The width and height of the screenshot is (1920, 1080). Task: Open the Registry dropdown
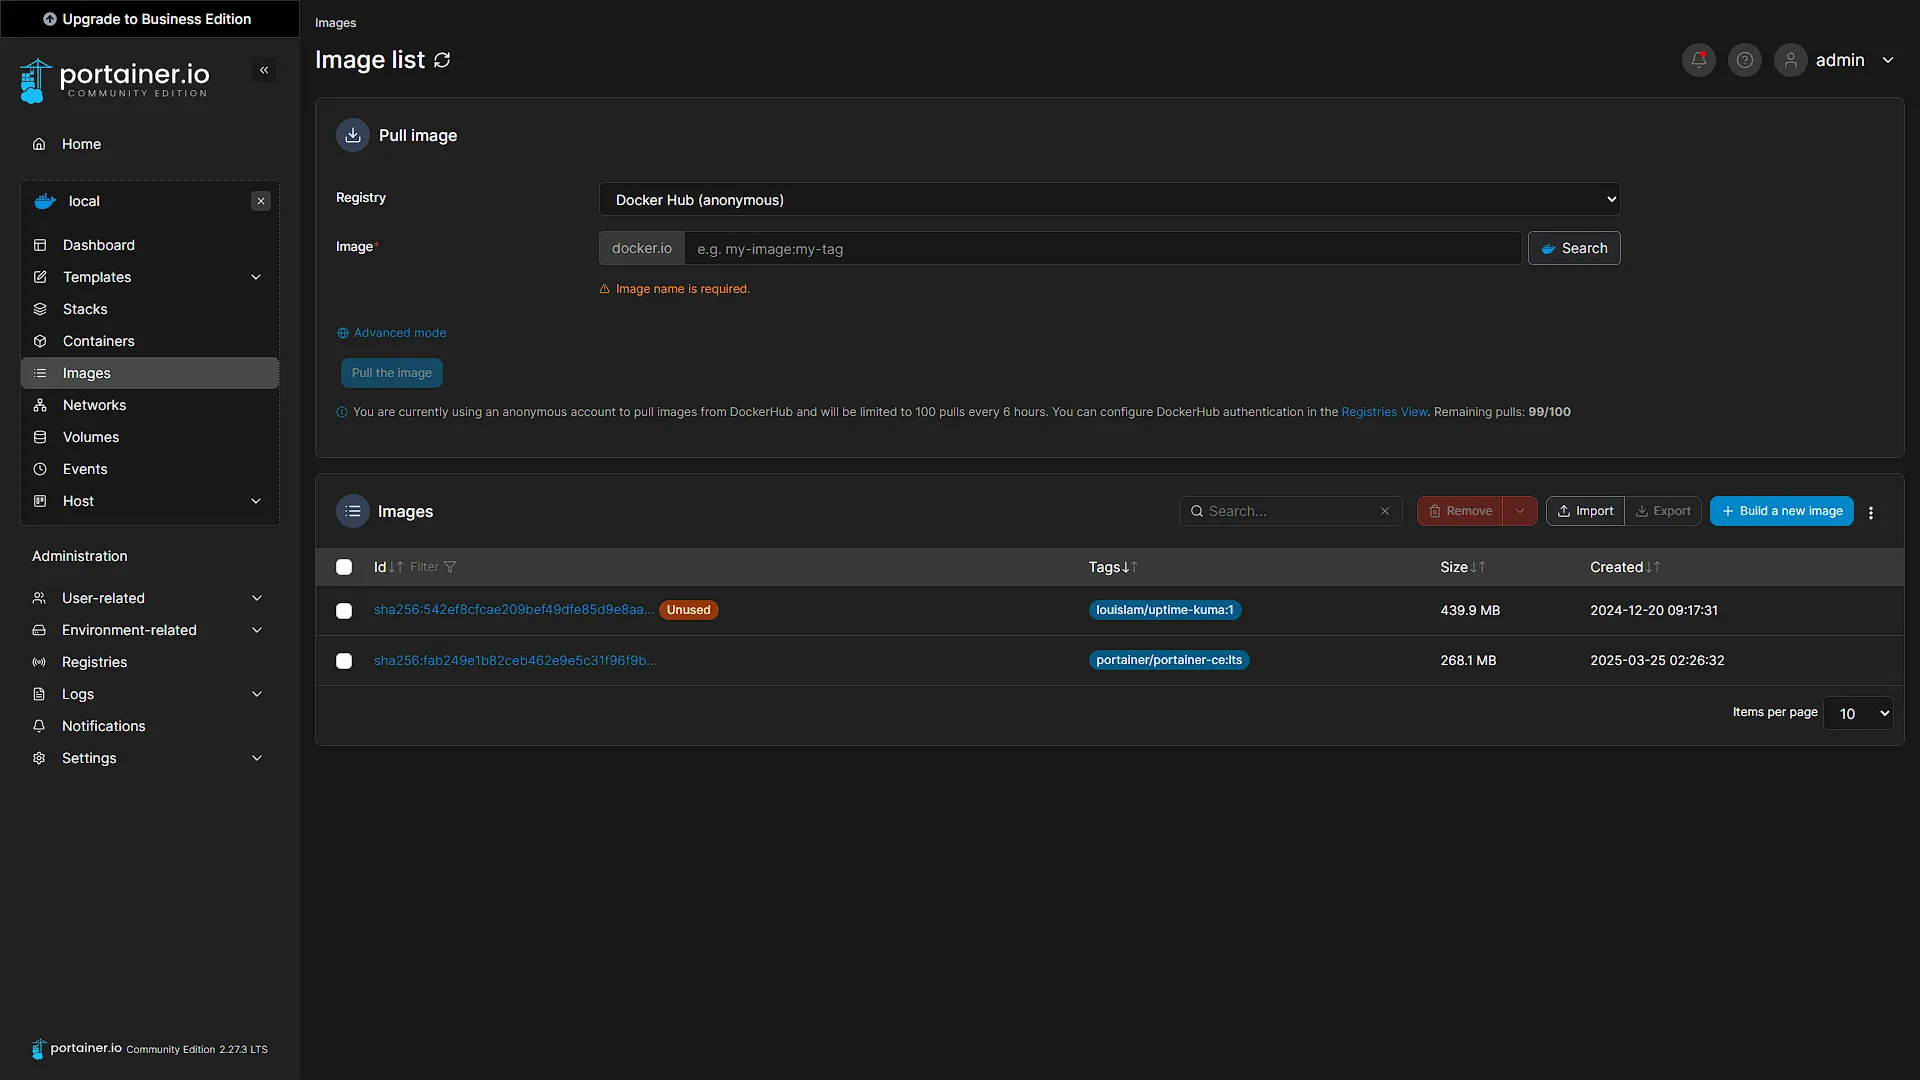(x=1109, y=199)
